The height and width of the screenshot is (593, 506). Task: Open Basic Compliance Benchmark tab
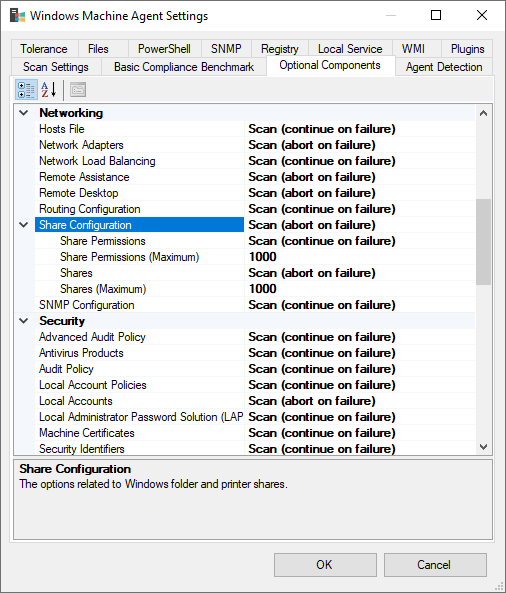(x=184, y=67)
